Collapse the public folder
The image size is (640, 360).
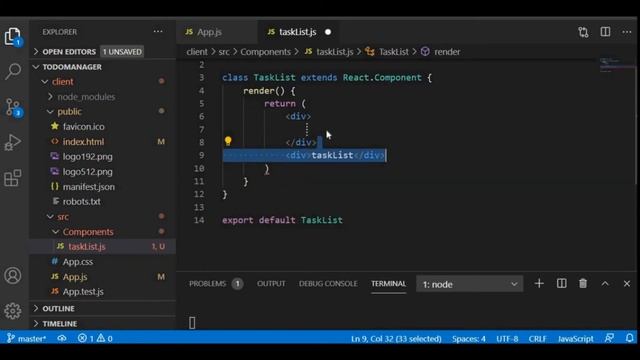(103, 111)
